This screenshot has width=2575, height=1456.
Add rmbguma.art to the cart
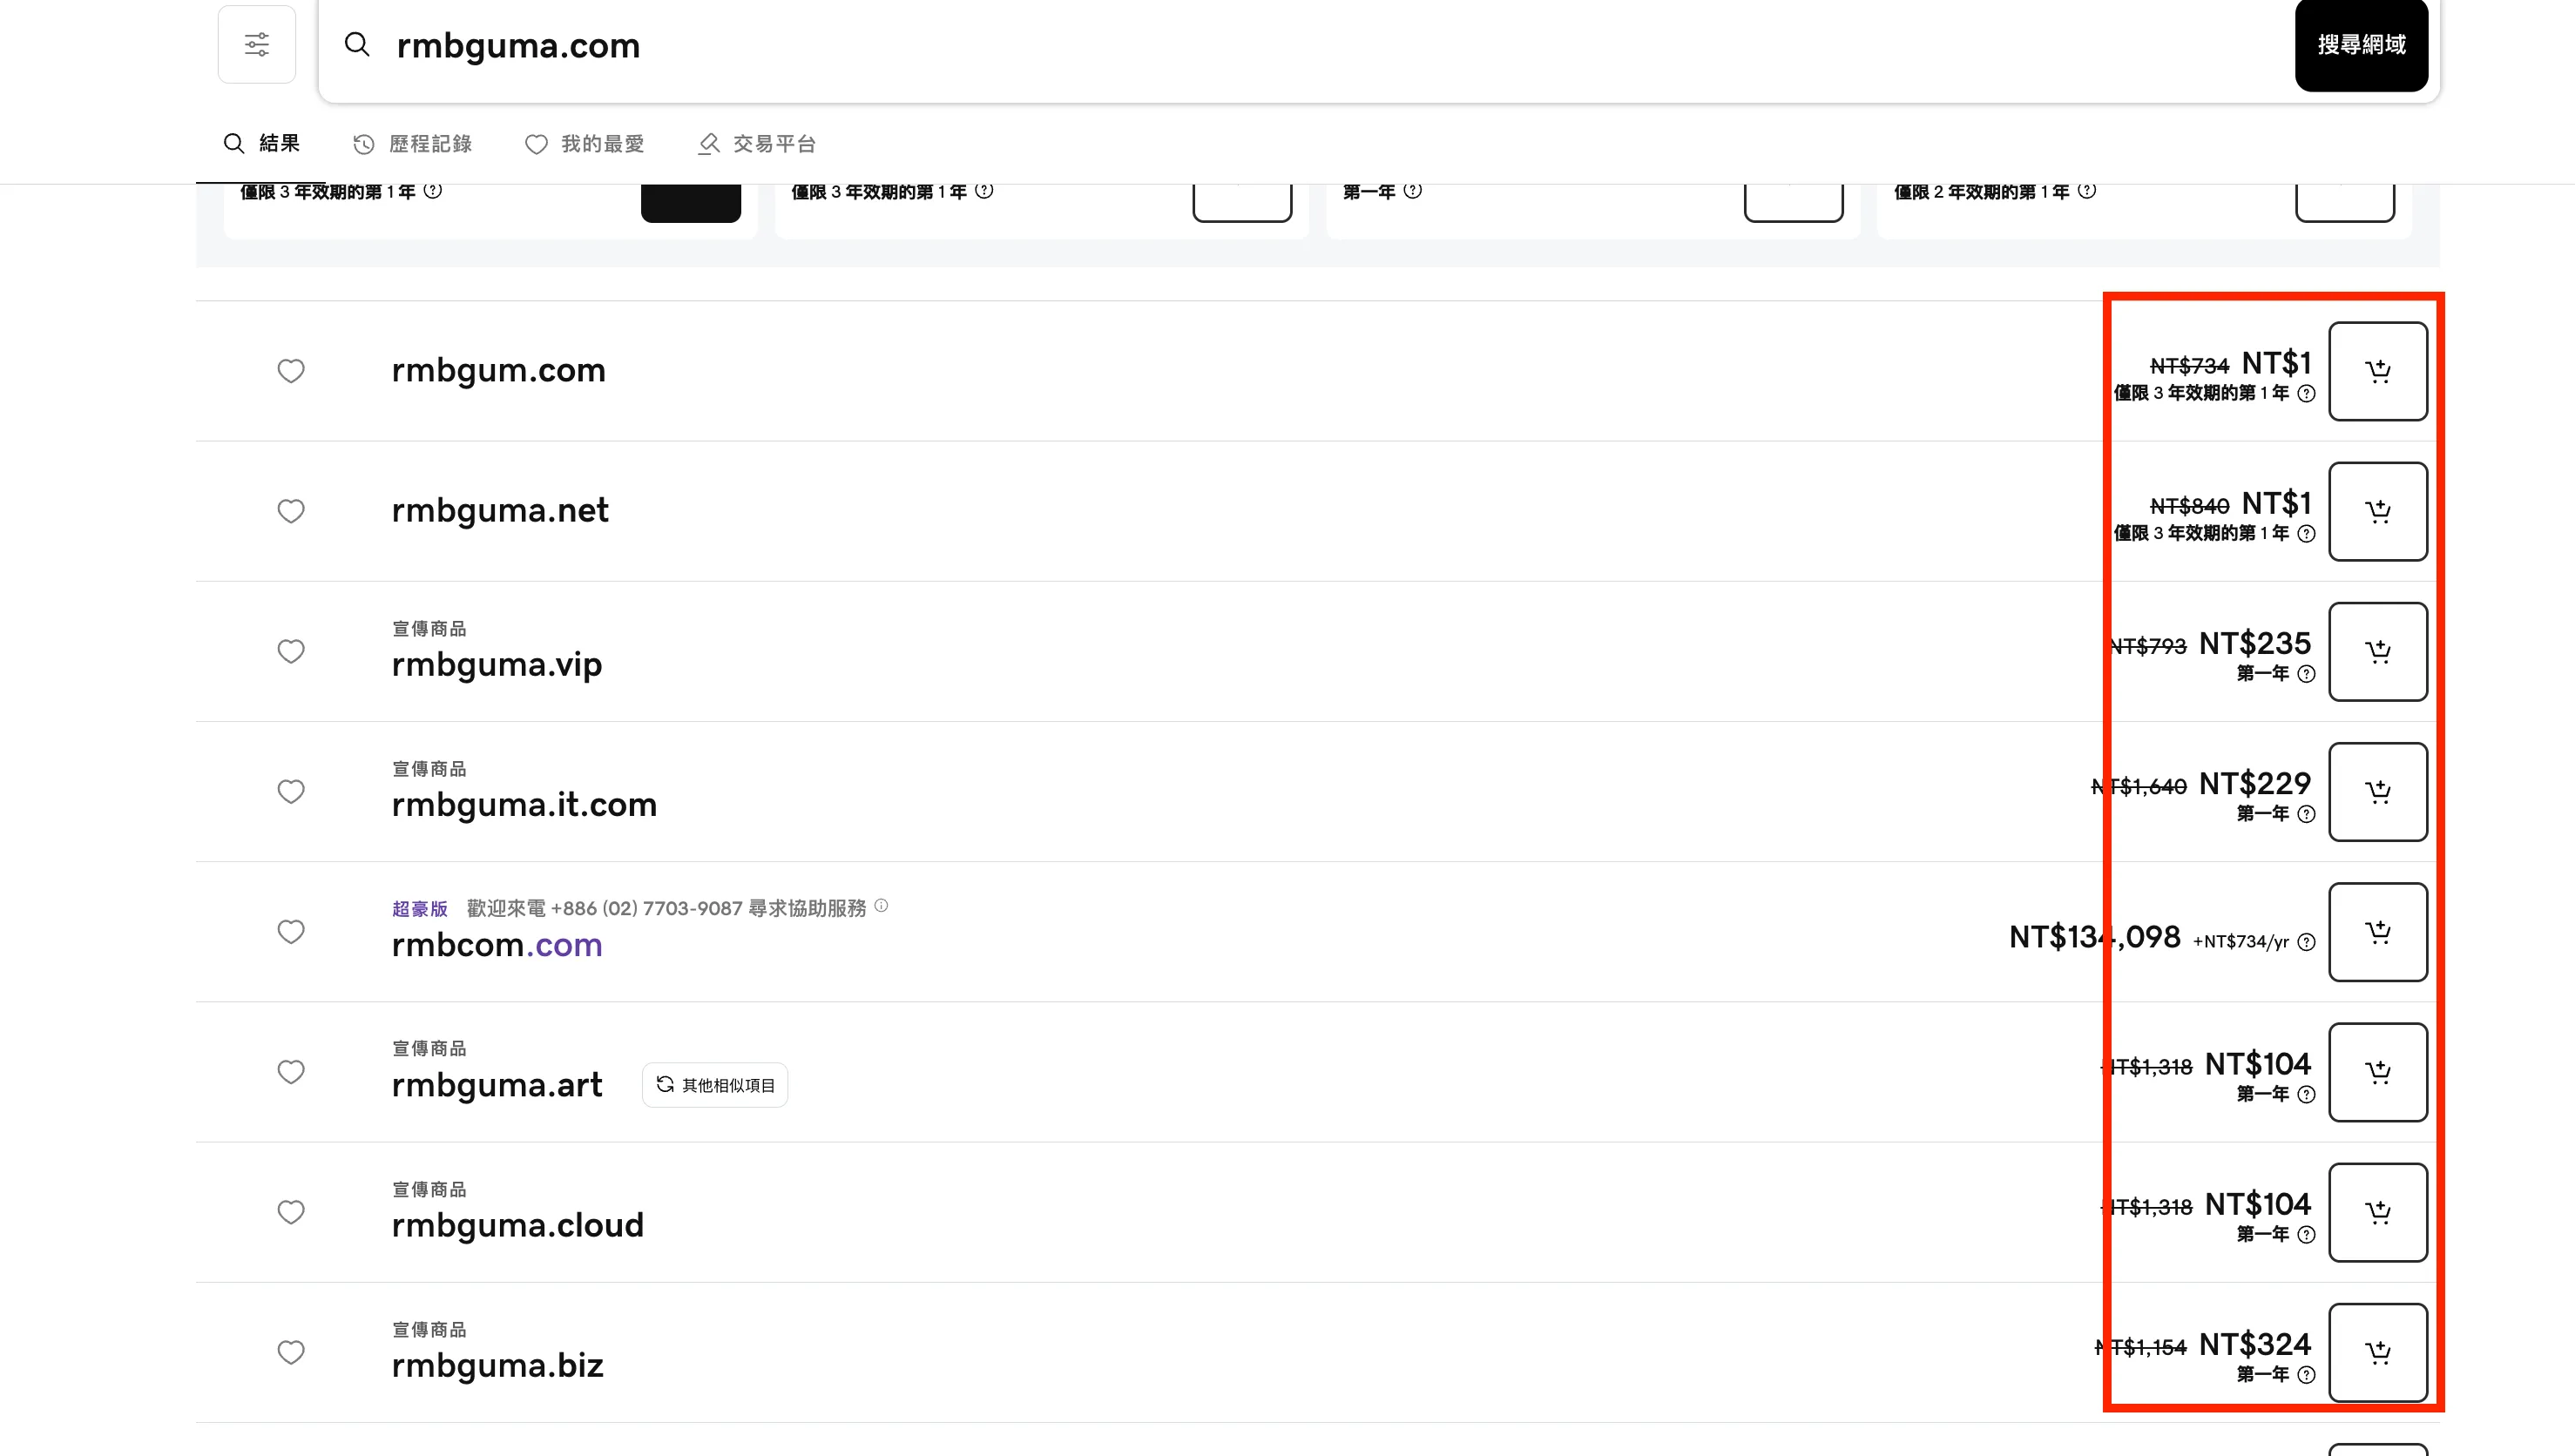tap(2377, 1071)
